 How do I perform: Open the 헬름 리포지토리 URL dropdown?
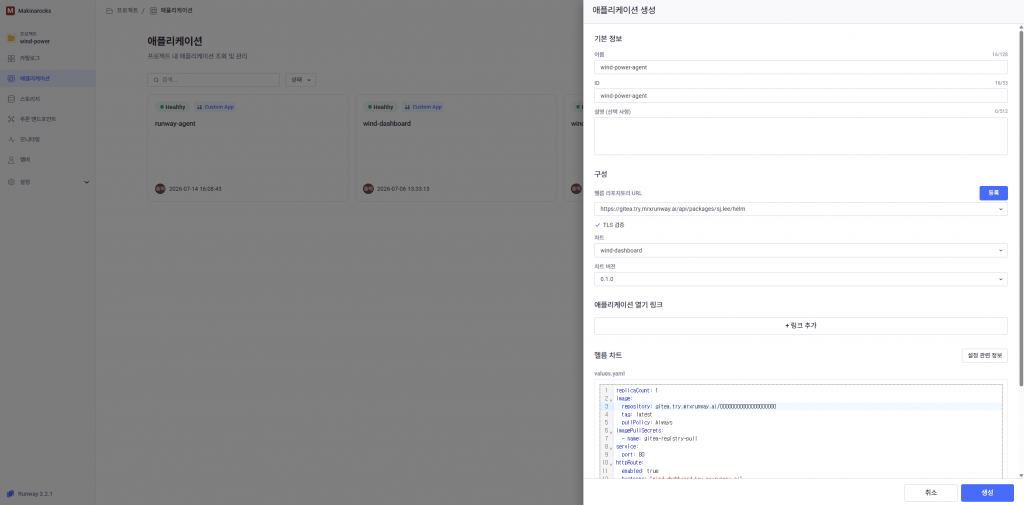(x=801, y=209)
